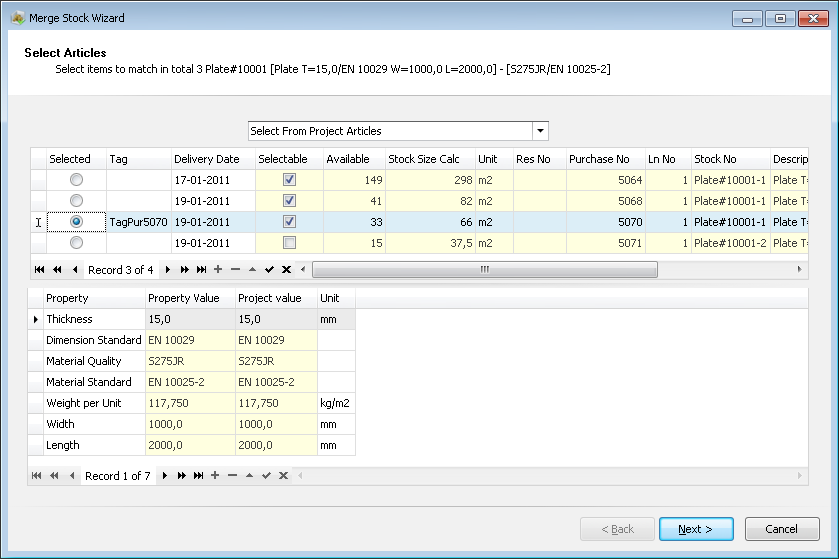This screenshot has width=839, height=559.
Task: Enable Selectable checkbox for purchase 5071 row
Action: (289, 243)
